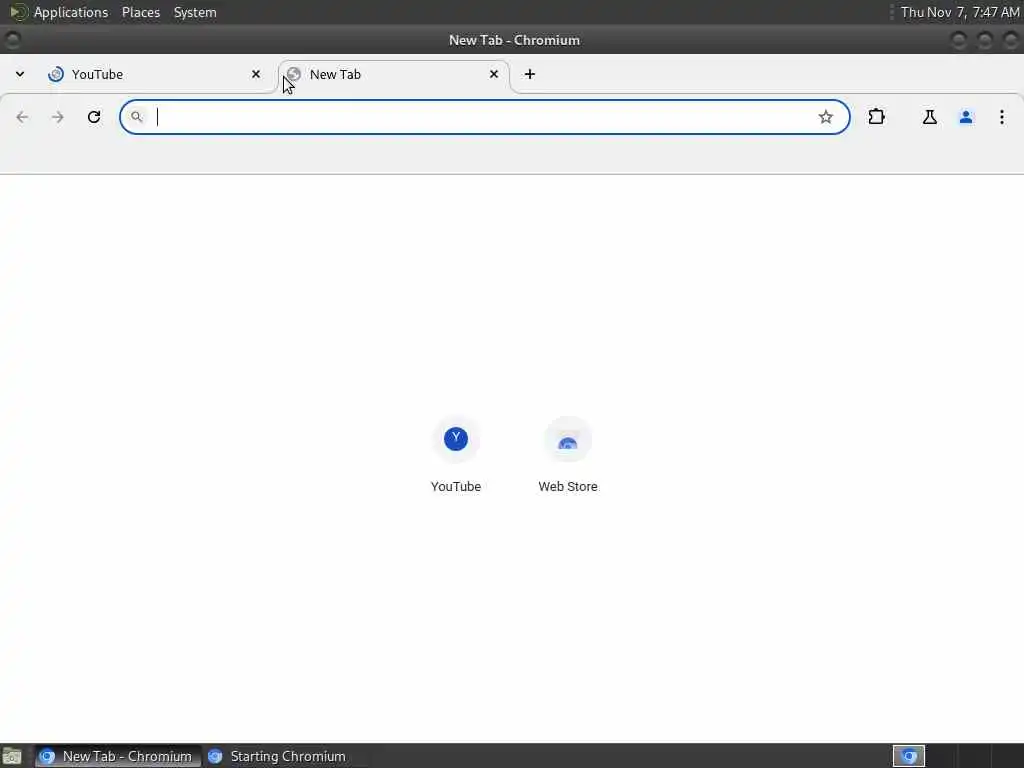
Task: Open the Applications menu
Action: [x=71, y=12]
